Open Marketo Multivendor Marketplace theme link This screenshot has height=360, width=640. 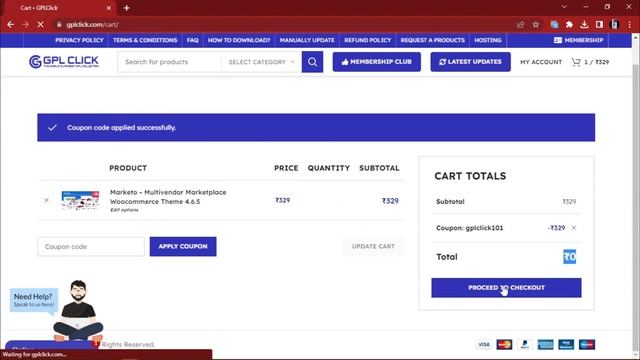point(168,197)
